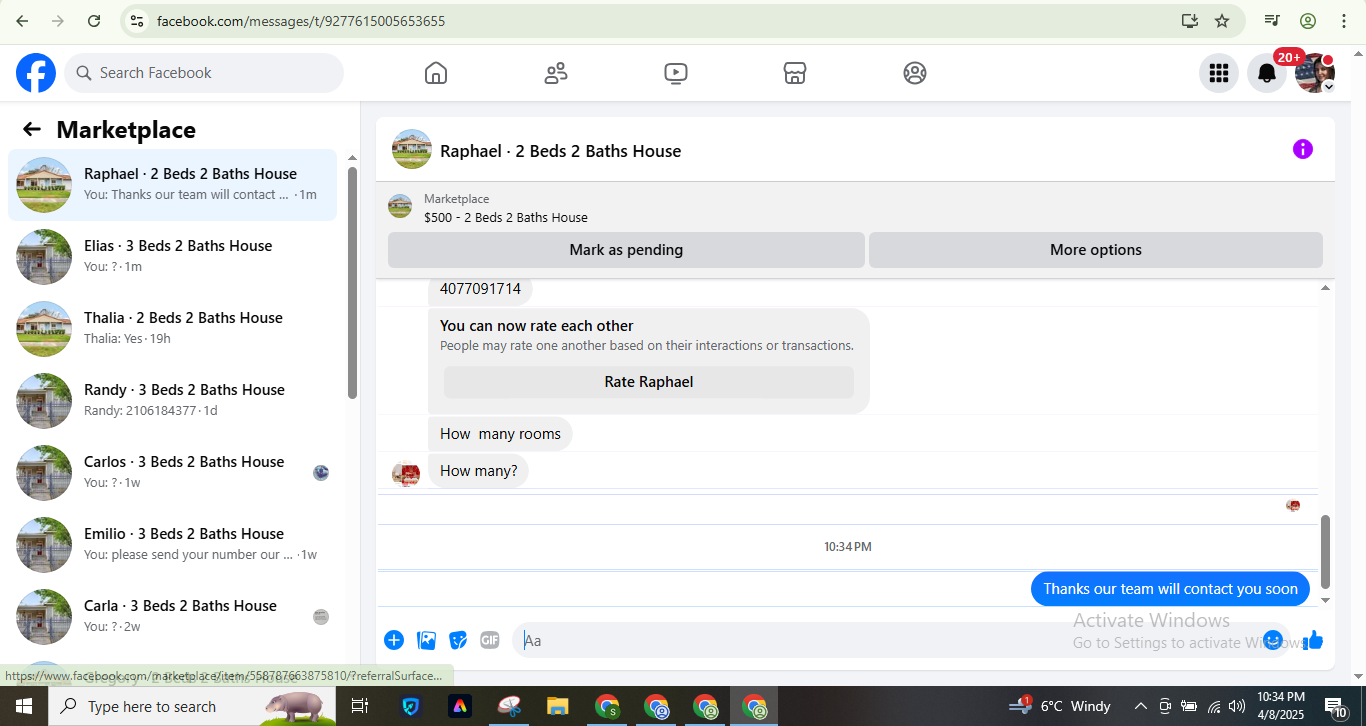
Task: Click the site information icon in address bar
Action: [137, 21]
